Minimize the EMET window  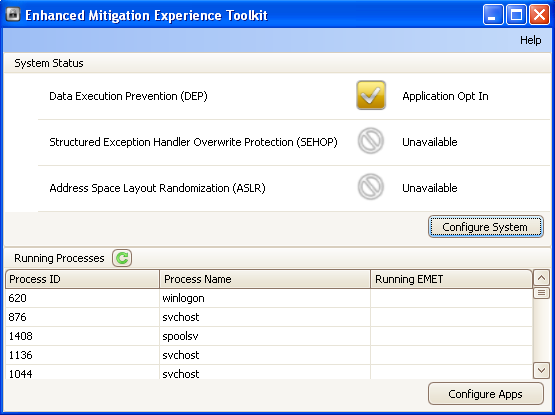point(493,15)
